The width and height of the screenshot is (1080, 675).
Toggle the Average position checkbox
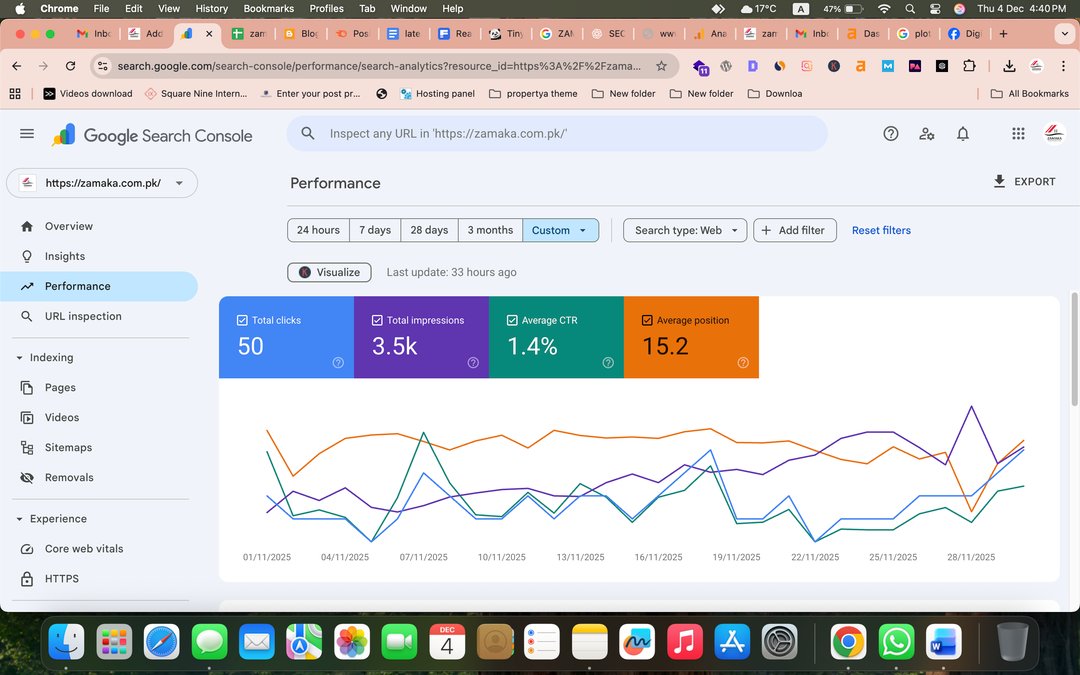[647, 320]
